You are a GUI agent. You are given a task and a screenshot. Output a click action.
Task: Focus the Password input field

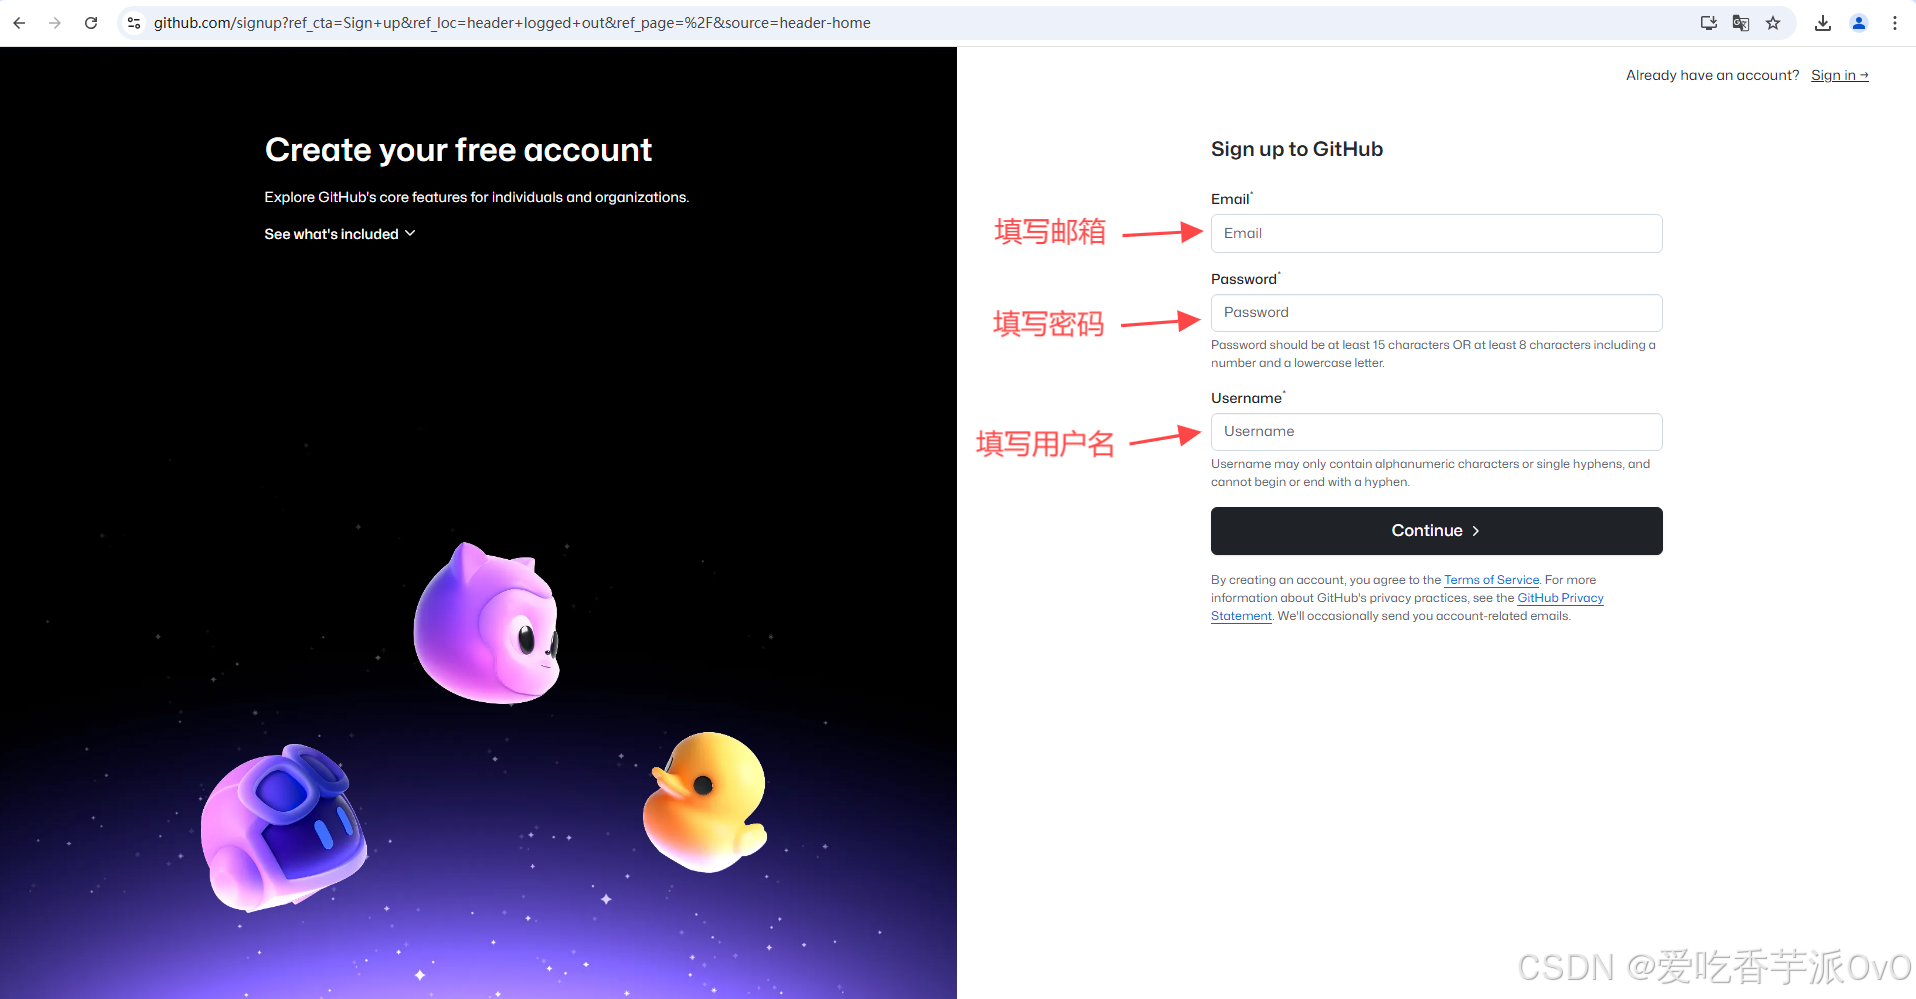tap(1436, 313)
